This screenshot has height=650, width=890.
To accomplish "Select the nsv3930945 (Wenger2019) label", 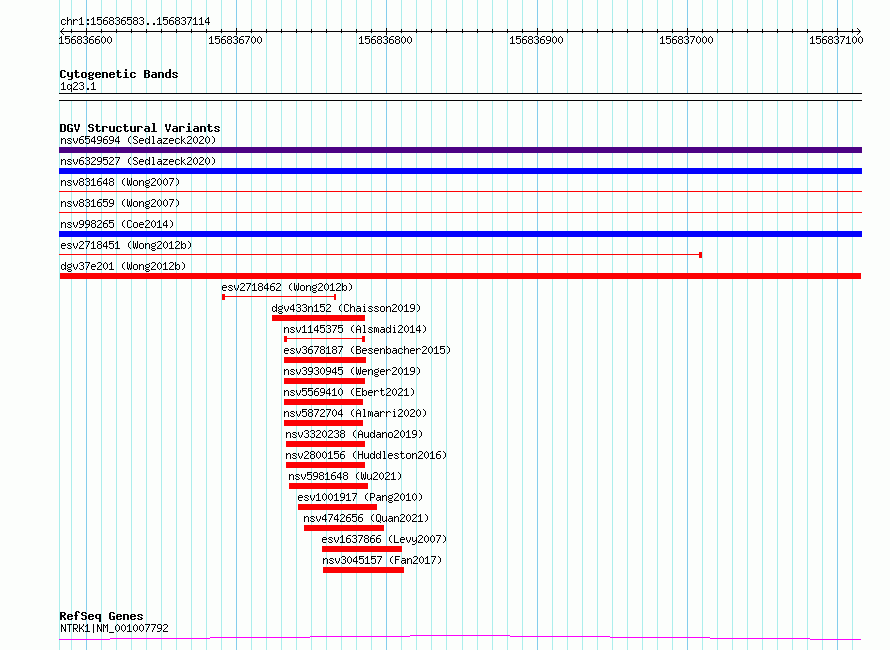I will 352,371.
